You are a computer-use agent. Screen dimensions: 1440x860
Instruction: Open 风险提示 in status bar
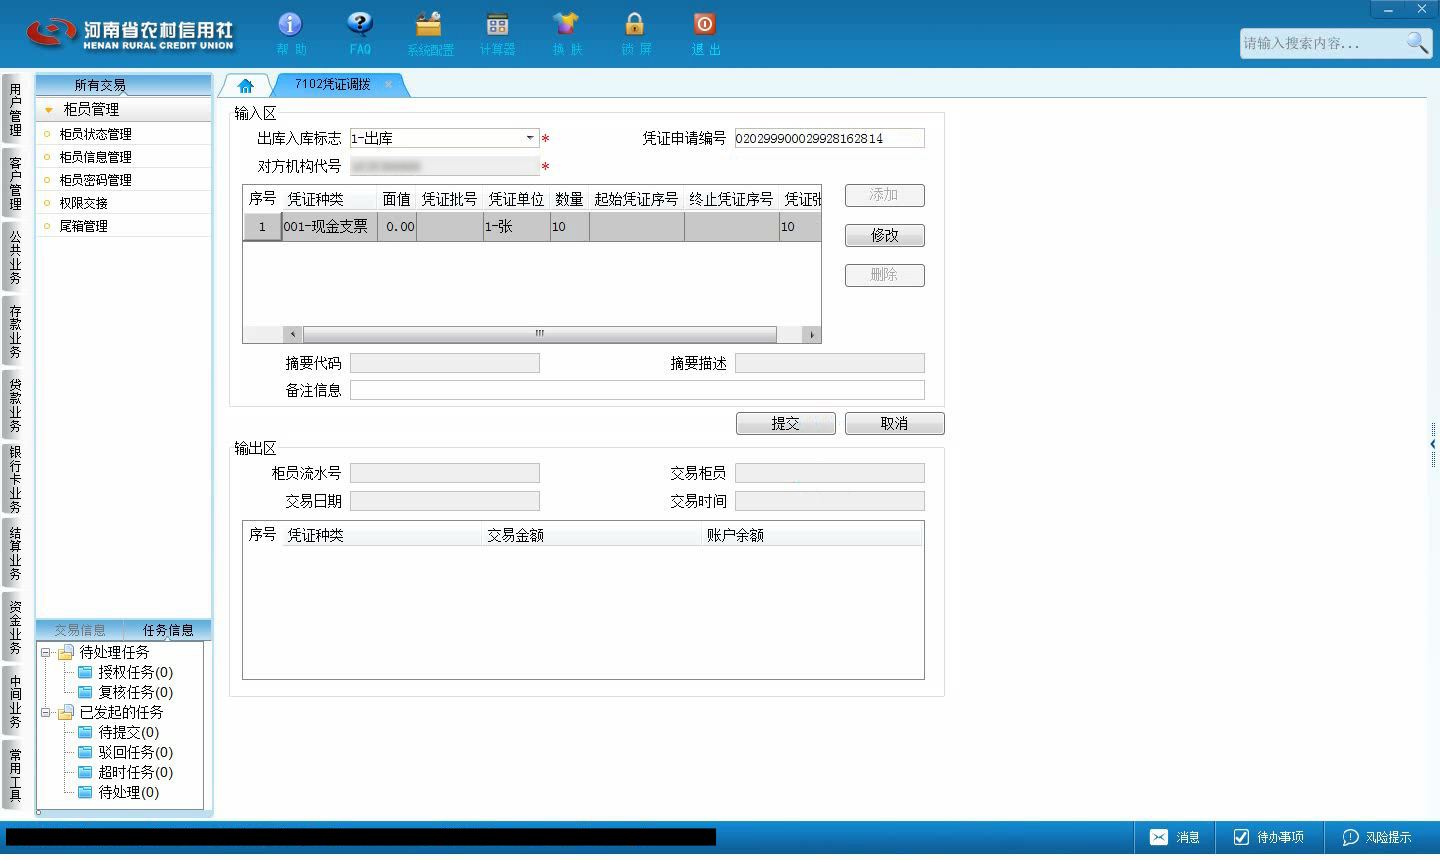coord(1377,837)
